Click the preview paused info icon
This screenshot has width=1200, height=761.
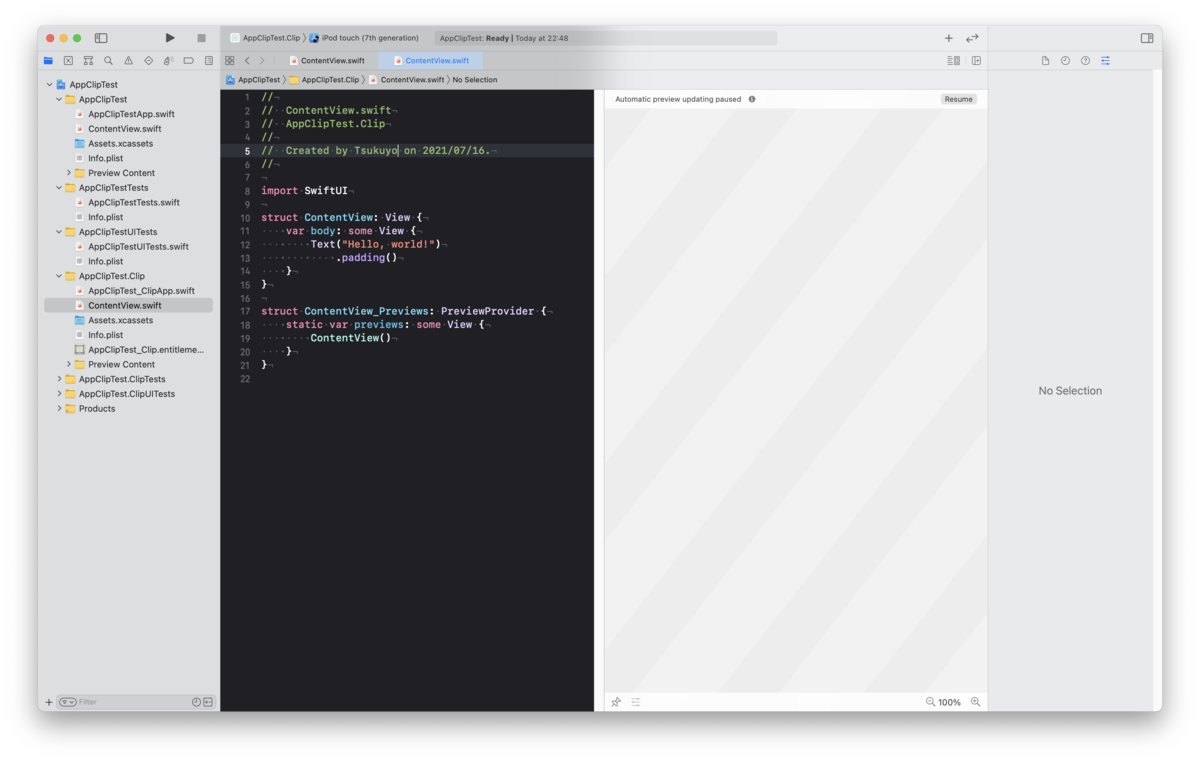752,99
